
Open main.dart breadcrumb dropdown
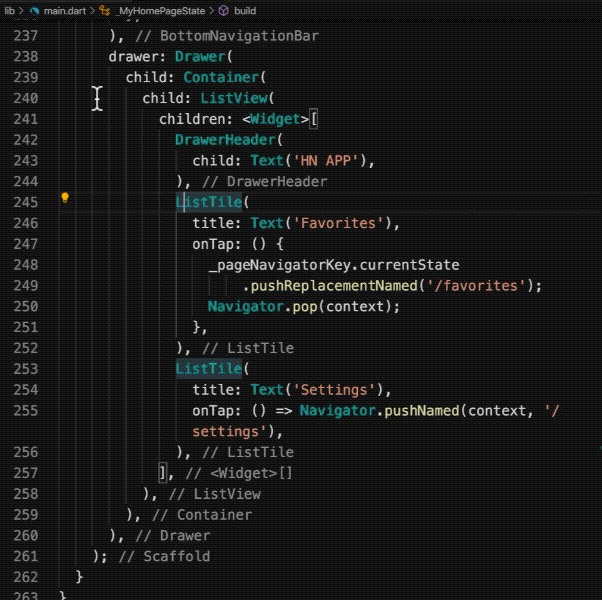click(x=64, y=11)
